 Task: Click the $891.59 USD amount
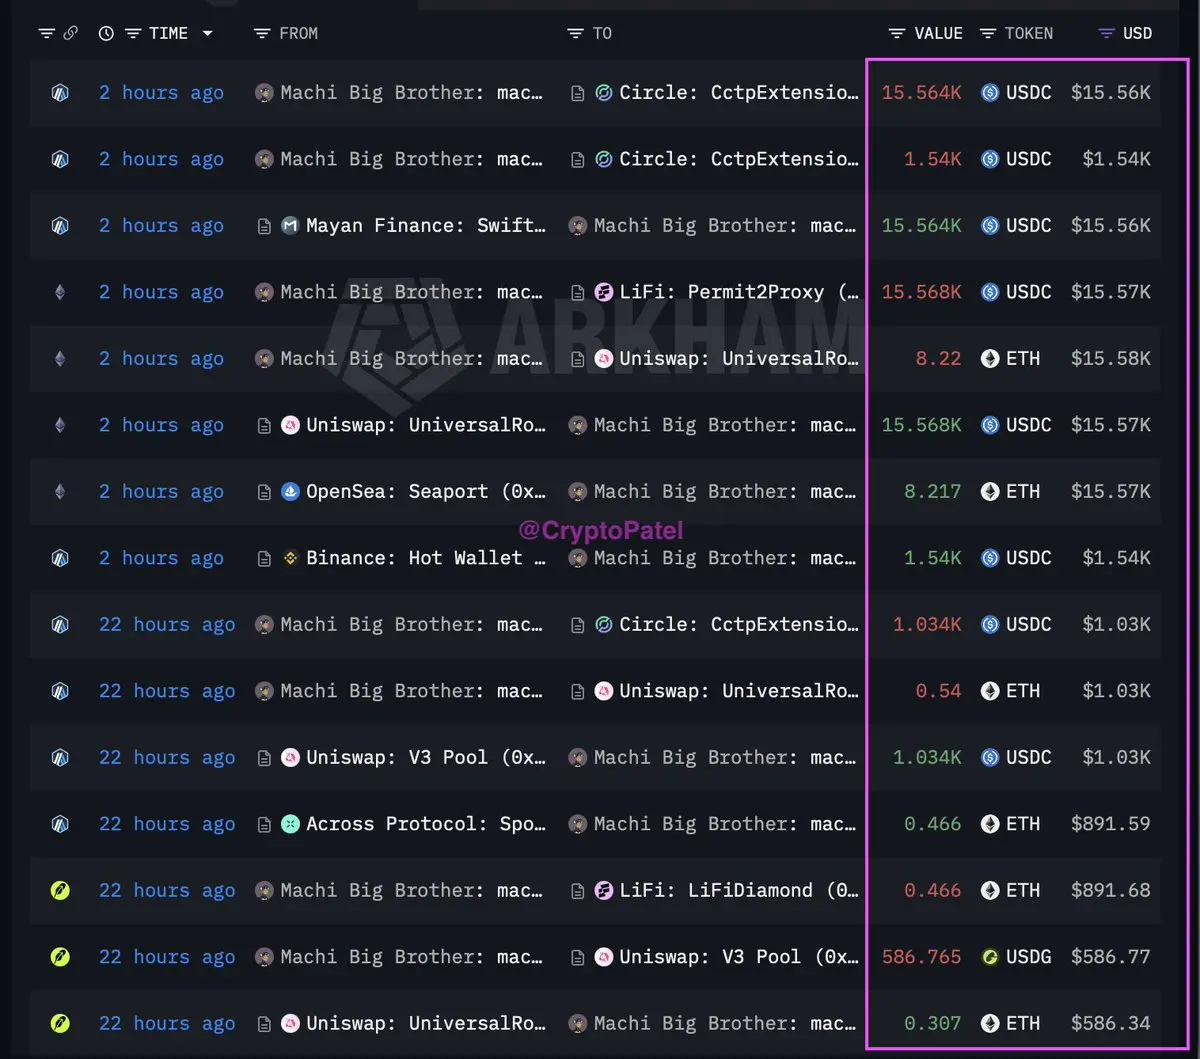coord(1110,824)
